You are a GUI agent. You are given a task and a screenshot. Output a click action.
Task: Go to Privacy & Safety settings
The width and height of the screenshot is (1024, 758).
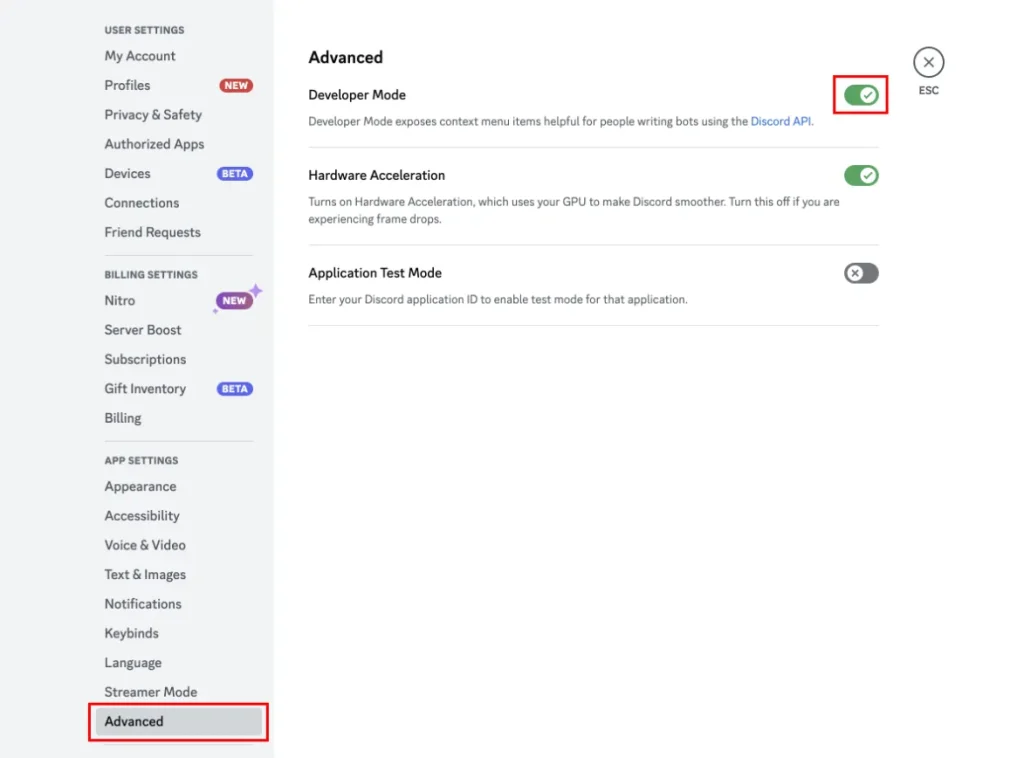(153, 115)
